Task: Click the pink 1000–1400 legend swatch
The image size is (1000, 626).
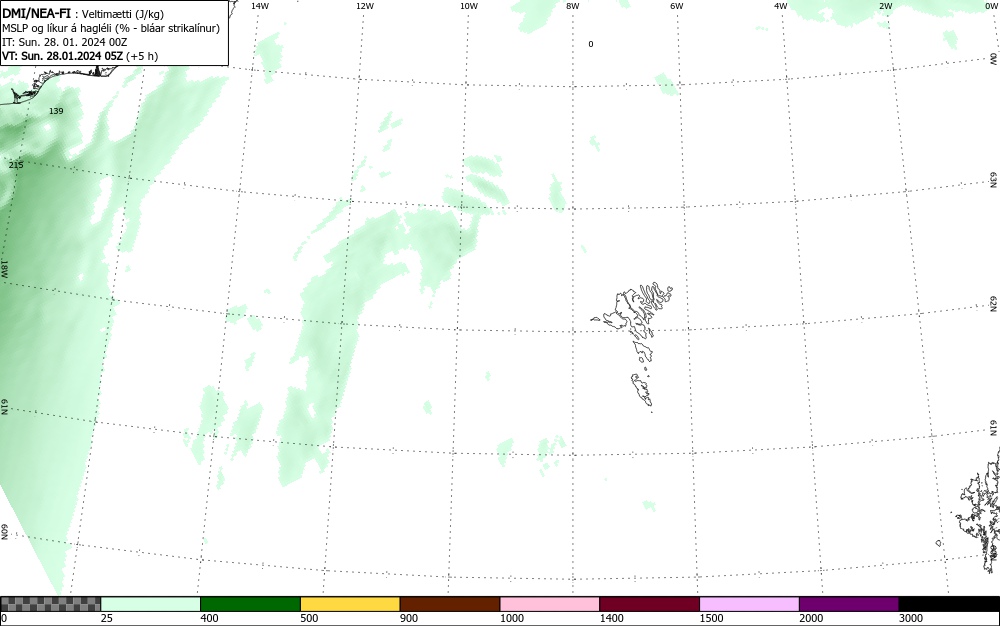Action: (x=550, y=604)
